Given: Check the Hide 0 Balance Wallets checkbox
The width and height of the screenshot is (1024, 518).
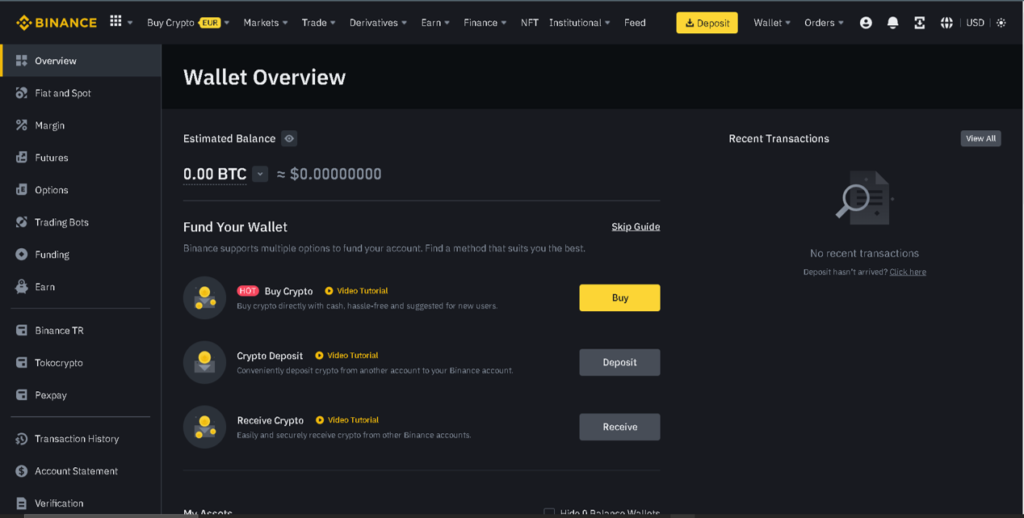Looking at the screenshot, I should tap(549, 513).
